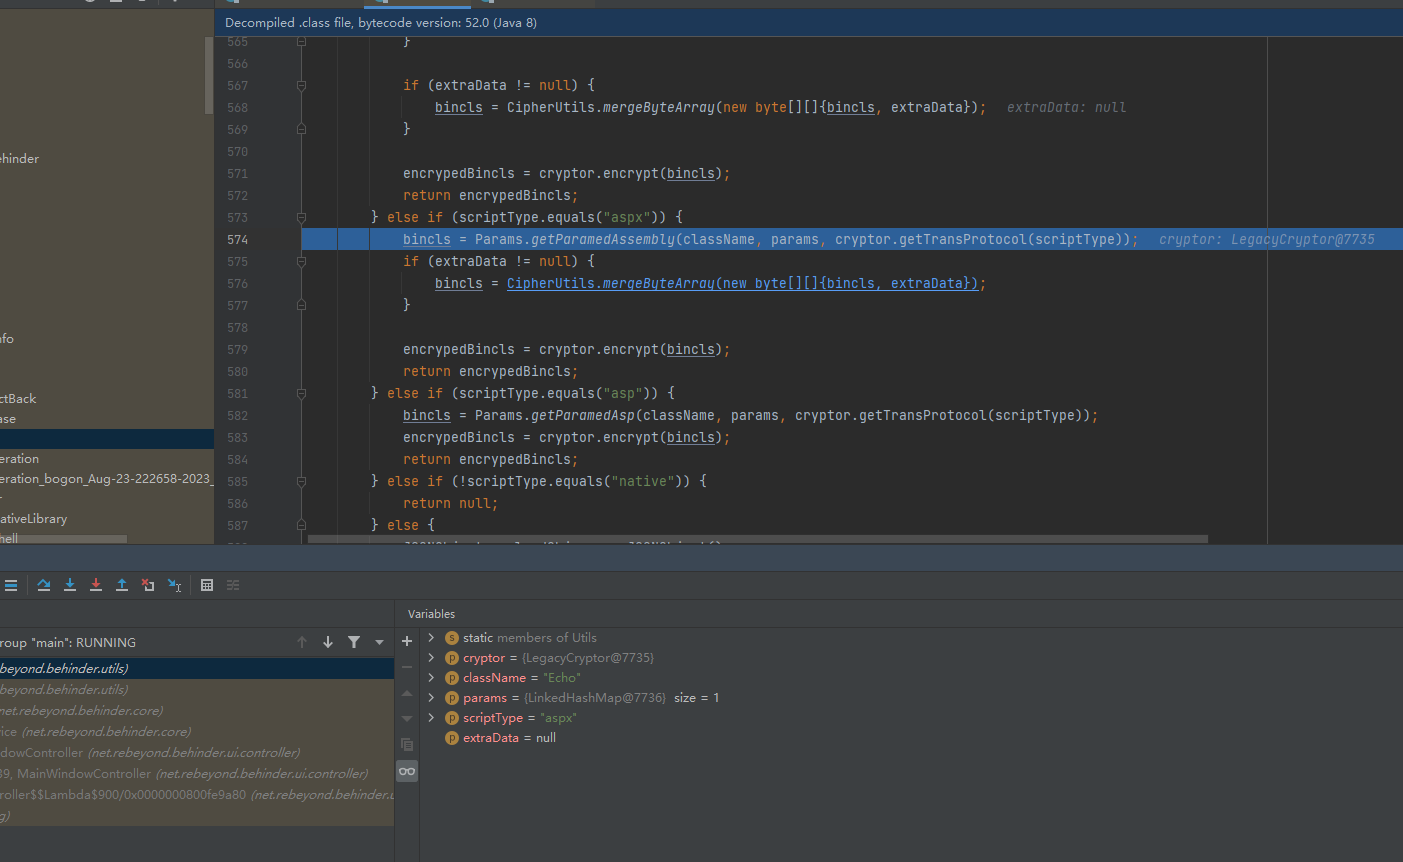Click the Step Out up-arrow icon

pos(122,585)
